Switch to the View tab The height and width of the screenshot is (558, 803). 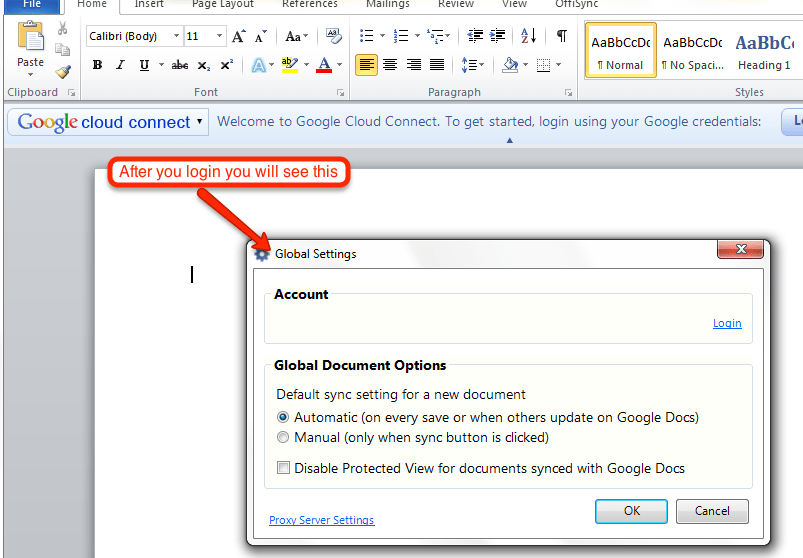(514, 4)
